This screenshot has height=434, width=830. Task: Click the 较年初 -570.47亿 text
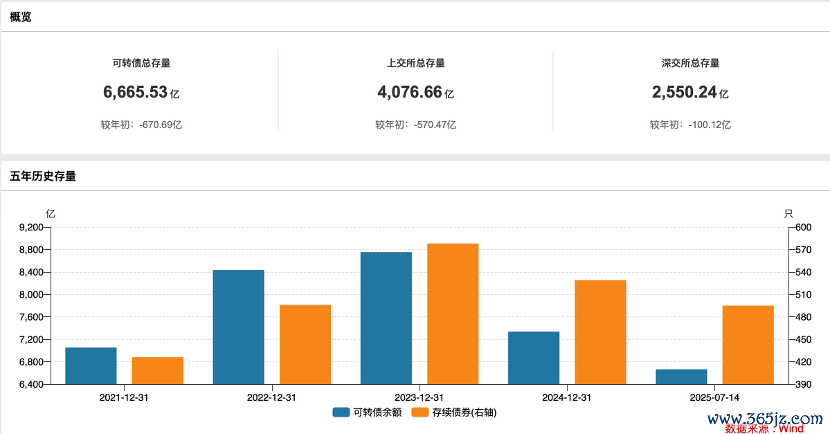tap(416, 125)
